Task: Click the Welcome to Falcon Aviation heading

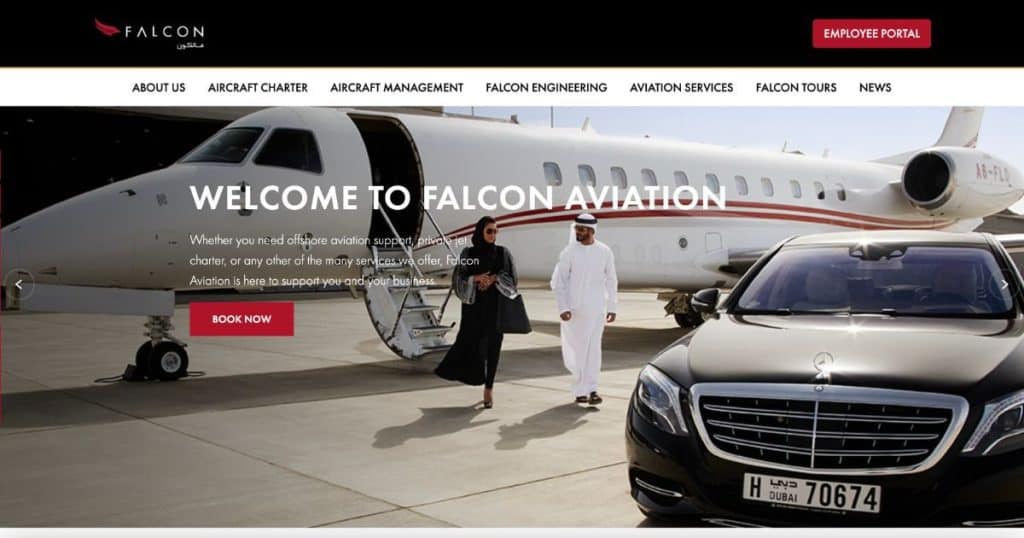Action: tap(458, 197)
